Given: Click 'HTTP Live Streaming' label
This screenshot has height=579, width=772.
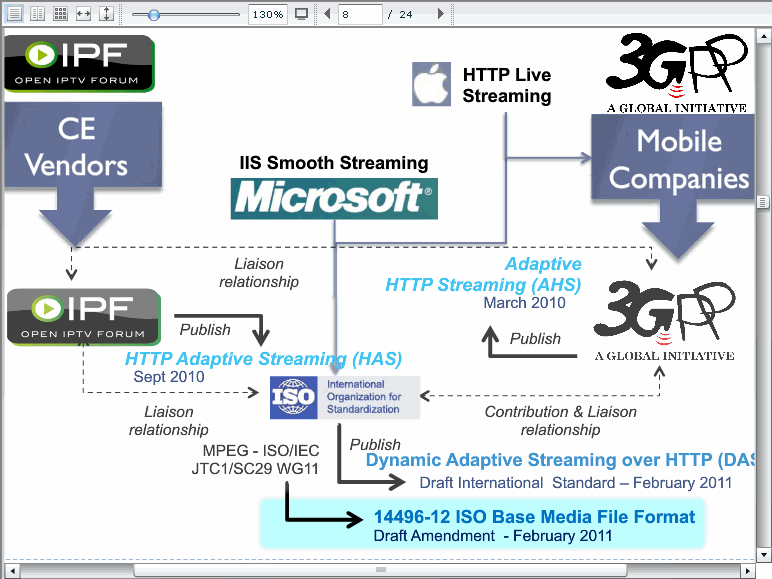Looking at the screenshot, I should [x=507, y=85].
